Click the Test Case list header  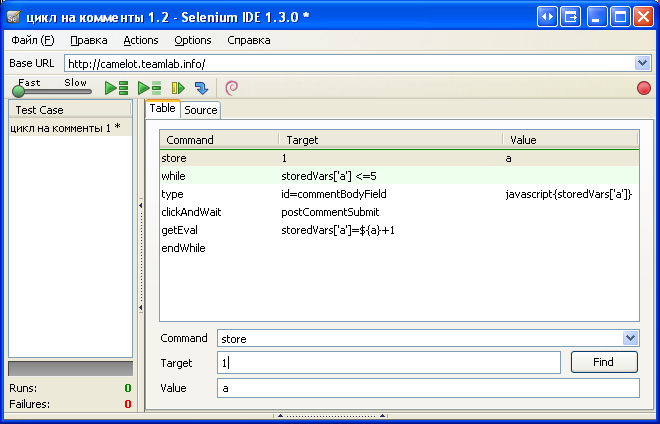(x=70, y=110)
